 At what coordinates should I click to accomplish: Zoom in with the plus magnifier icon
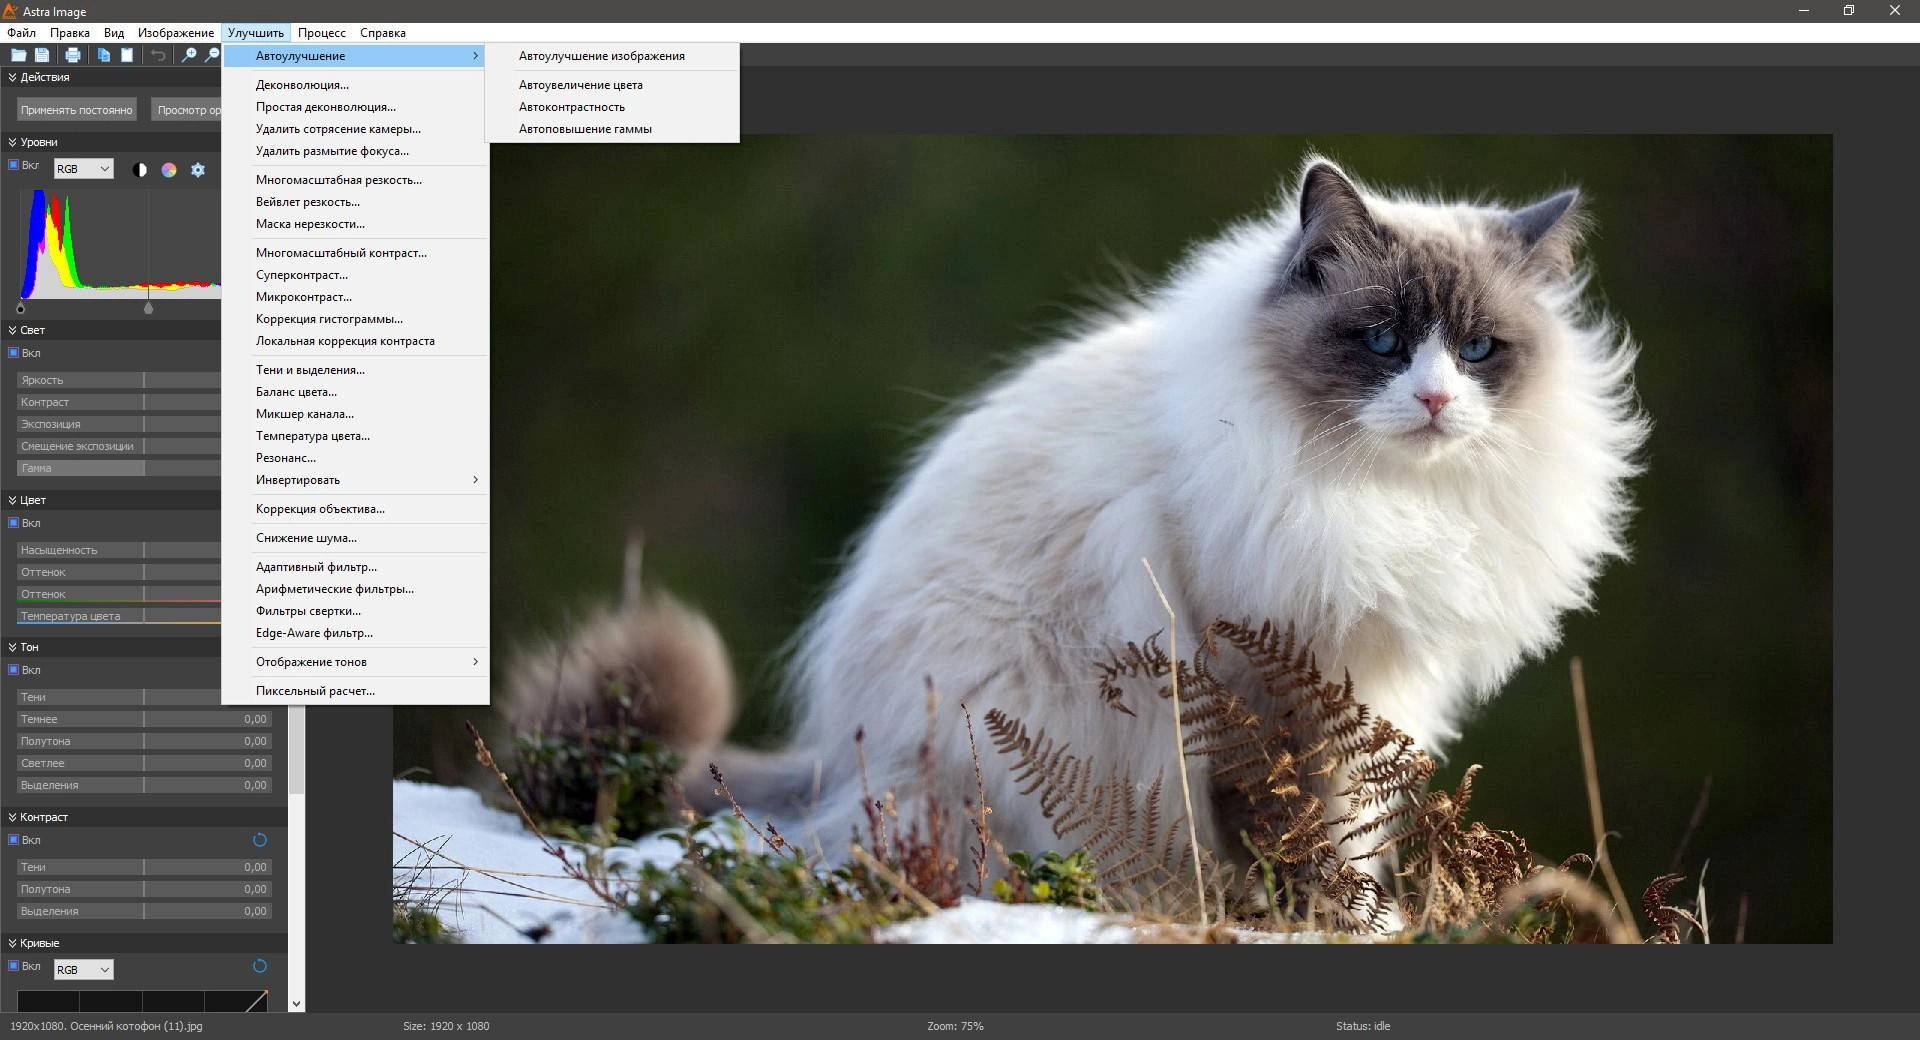[188, 55]
